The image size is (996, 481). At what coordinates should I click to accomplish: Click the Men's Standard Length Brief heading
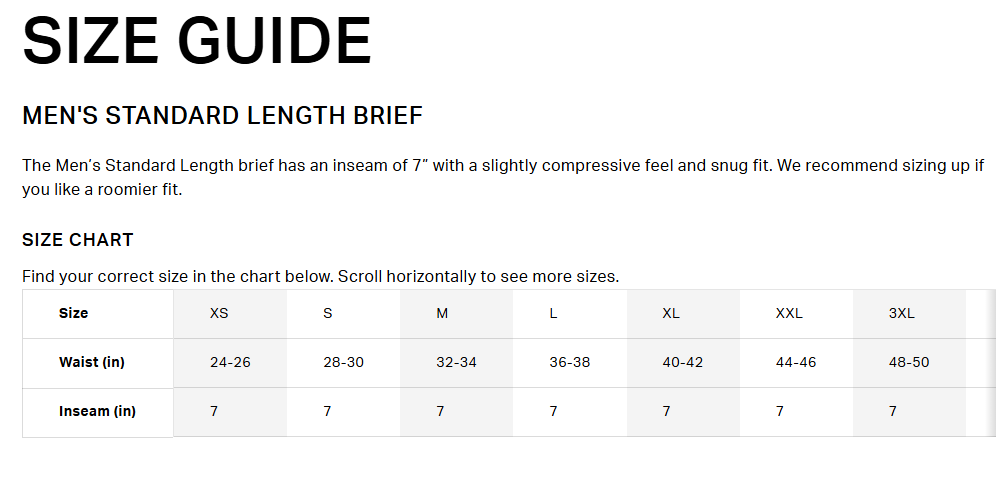point(222,116)
